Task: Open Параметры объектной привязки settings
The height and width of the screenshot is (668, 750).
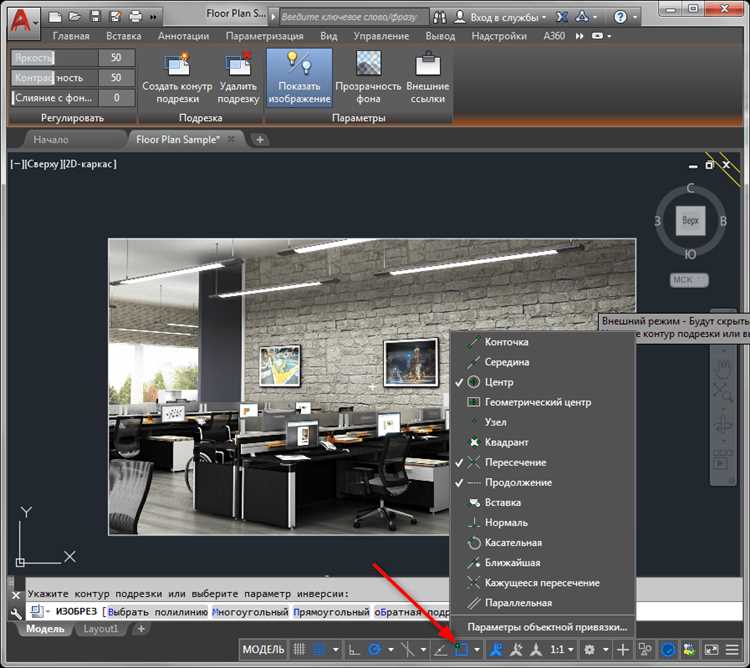Action: pos(547,627)
